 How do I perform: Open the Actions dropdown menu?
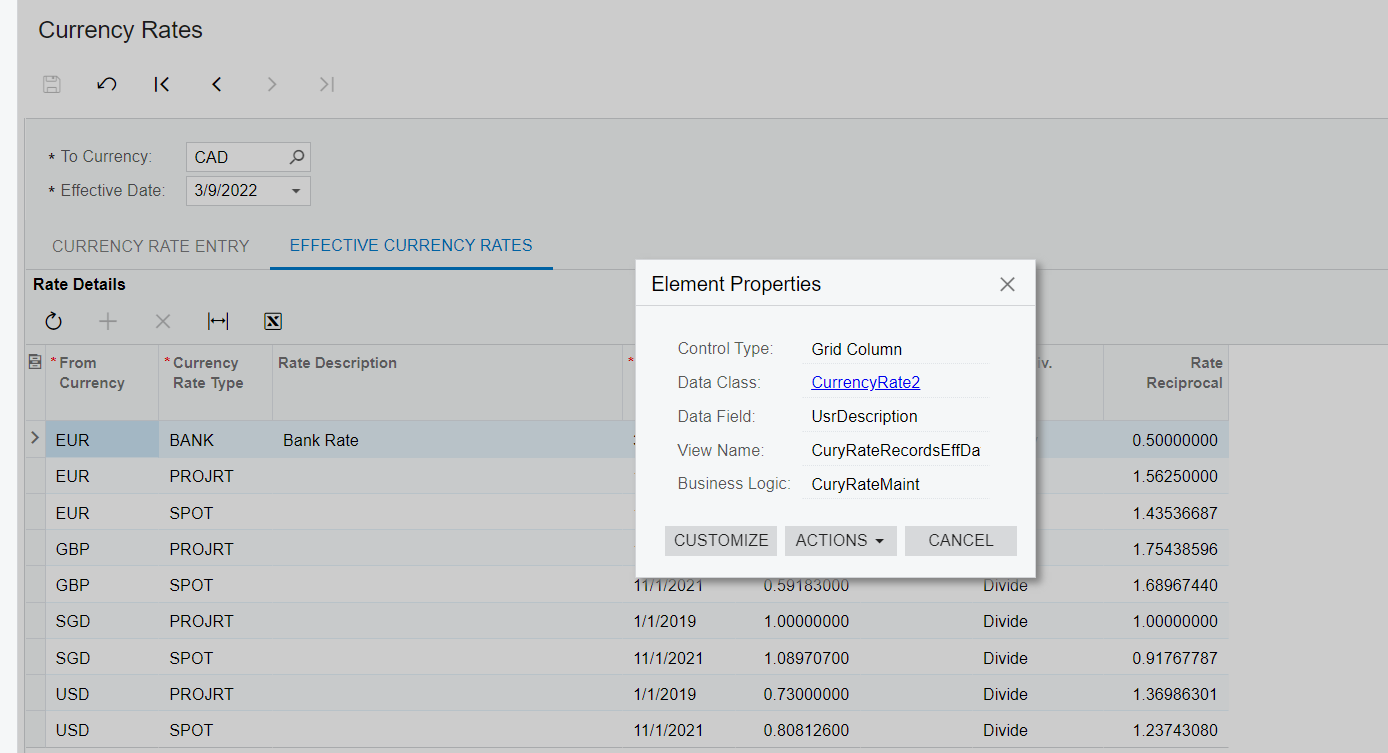click(x=840, y=541)
